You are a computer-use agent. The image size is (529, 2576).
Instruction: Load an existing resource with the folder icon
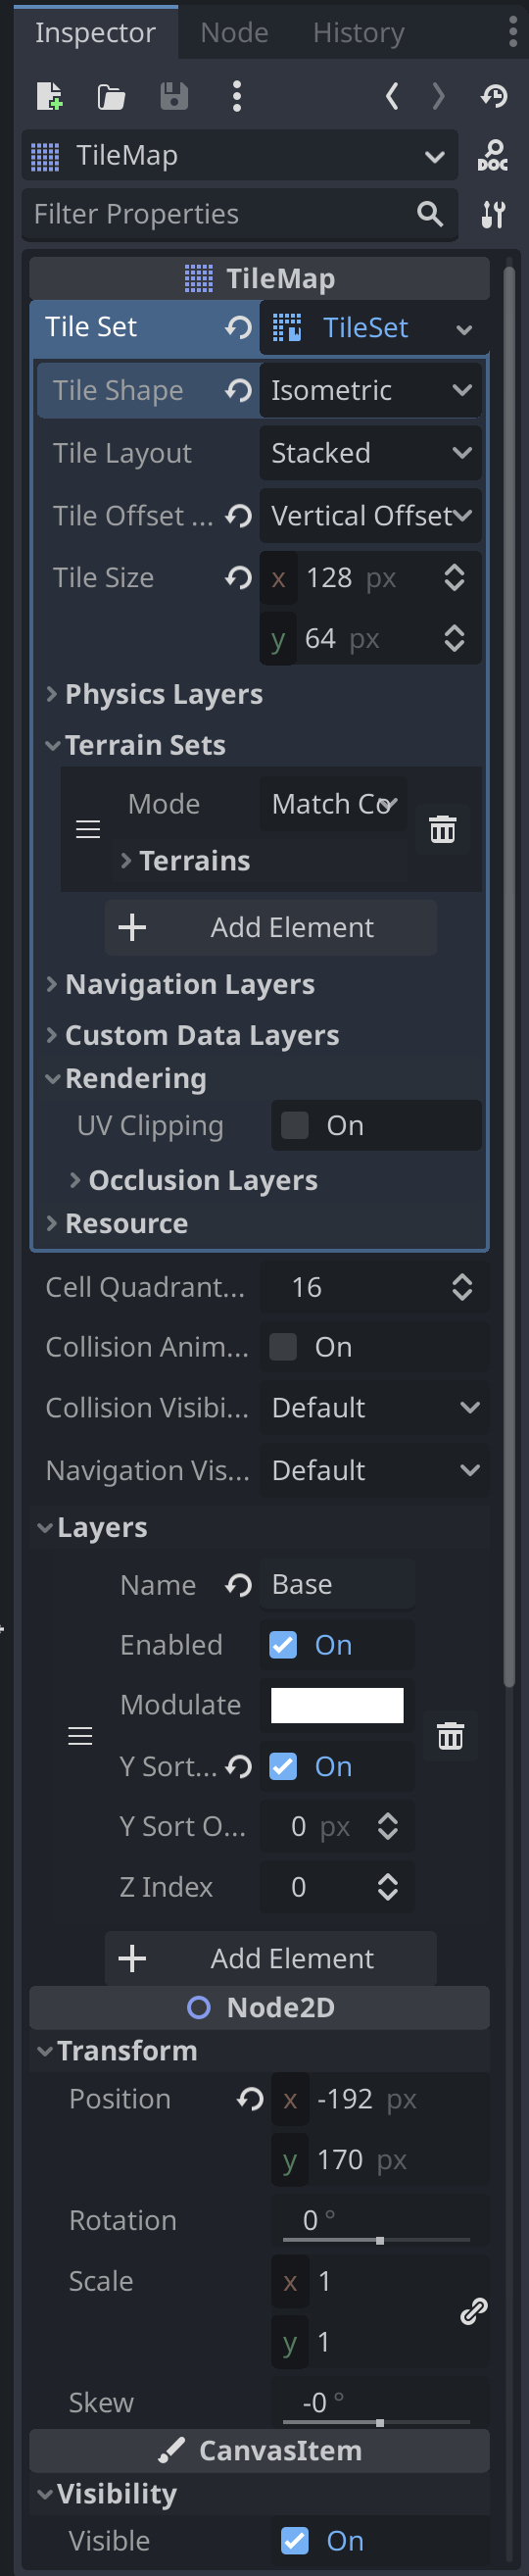(111, 96)
